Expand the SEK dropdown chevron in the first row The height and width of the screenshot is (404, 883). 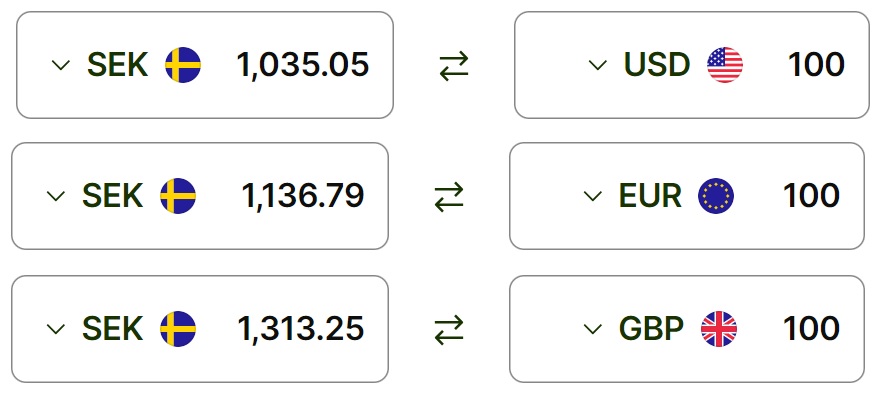coord(60,65)
